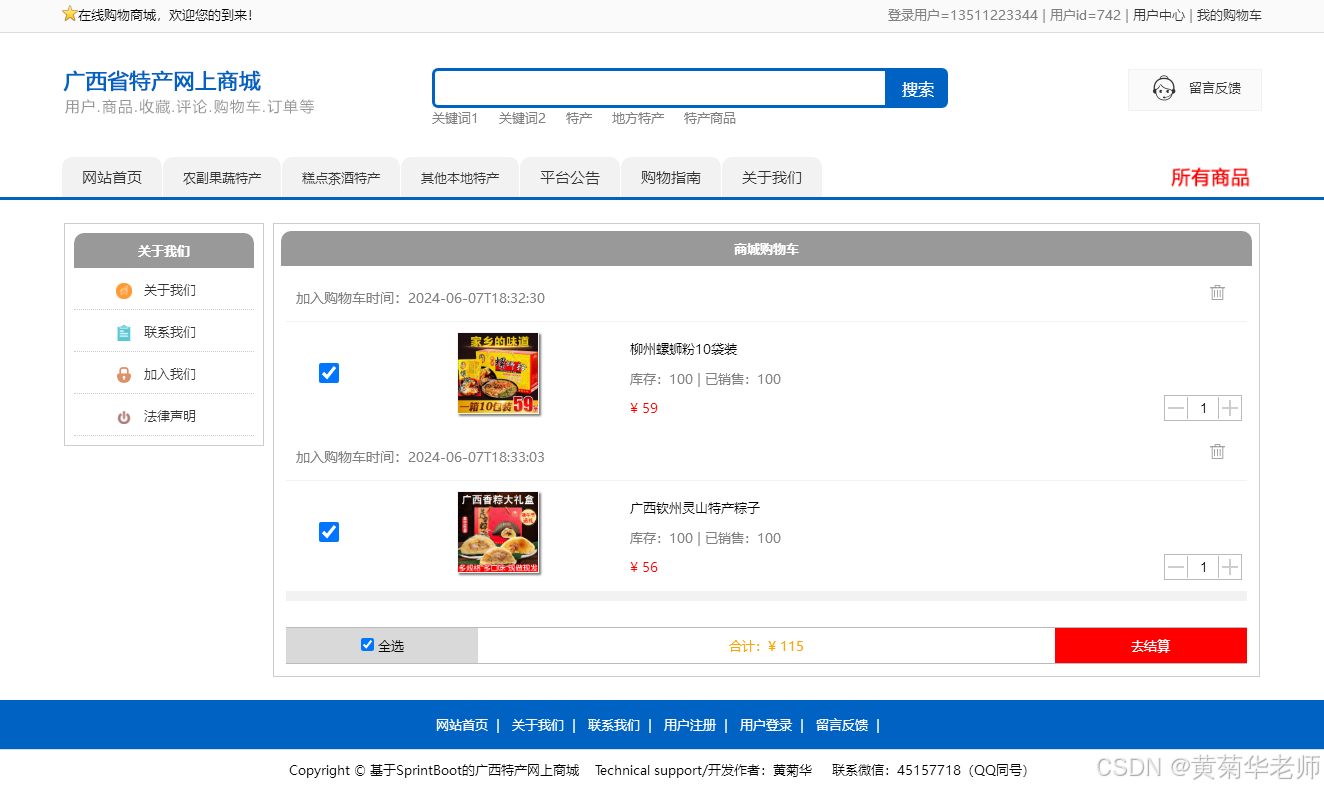
Task: Click the power icon beside 法律声明
Action: click(x=124, y=415)
